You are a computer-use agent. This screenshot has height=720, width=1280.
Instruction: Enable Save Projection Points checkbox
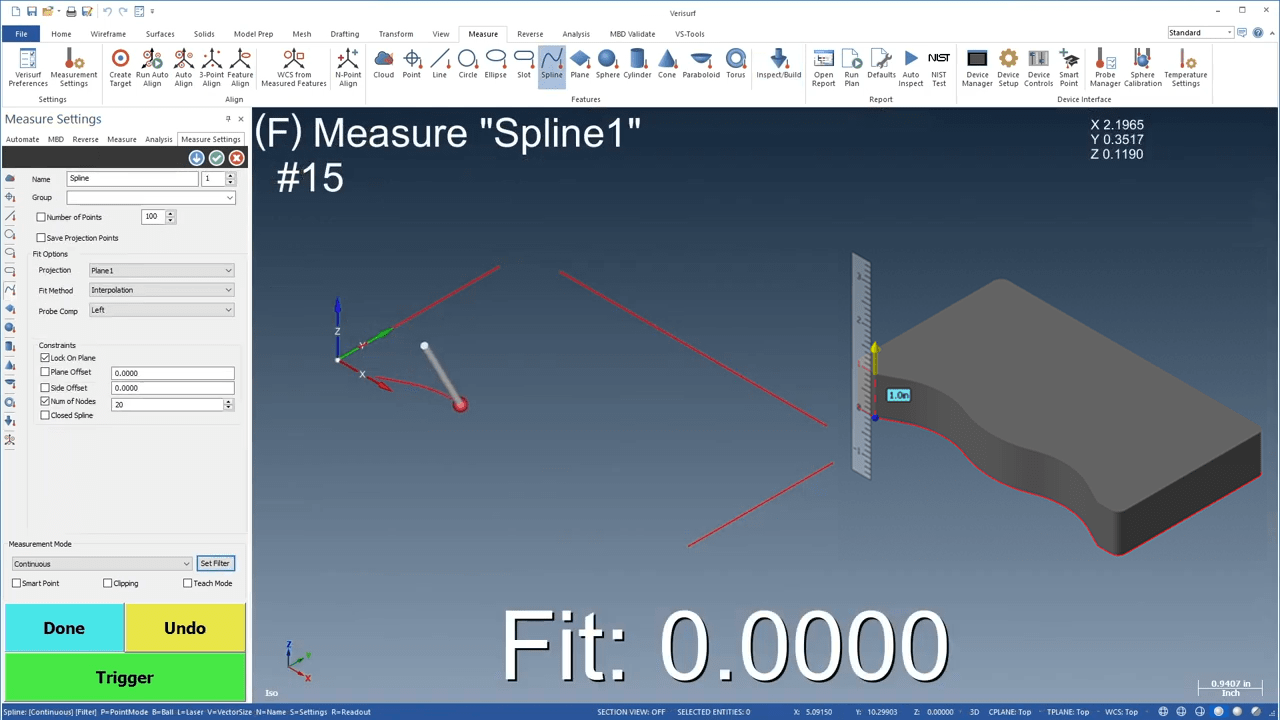point(41,238)
